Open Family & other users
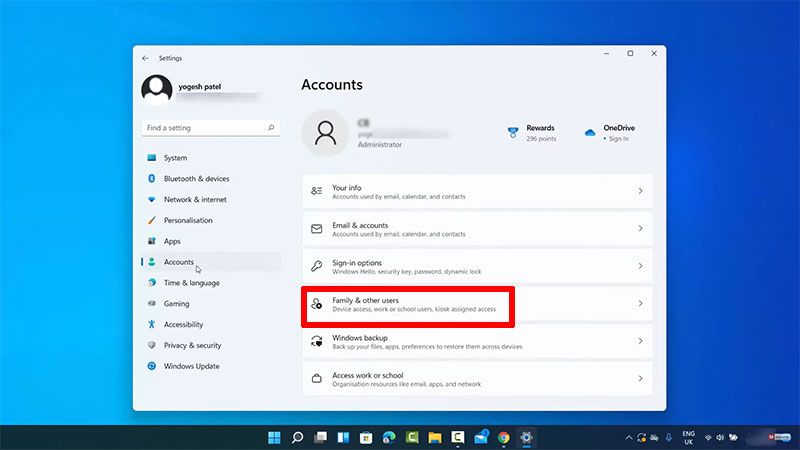The image size is (800, 450). pyautogui.click(x=478, y=304)
